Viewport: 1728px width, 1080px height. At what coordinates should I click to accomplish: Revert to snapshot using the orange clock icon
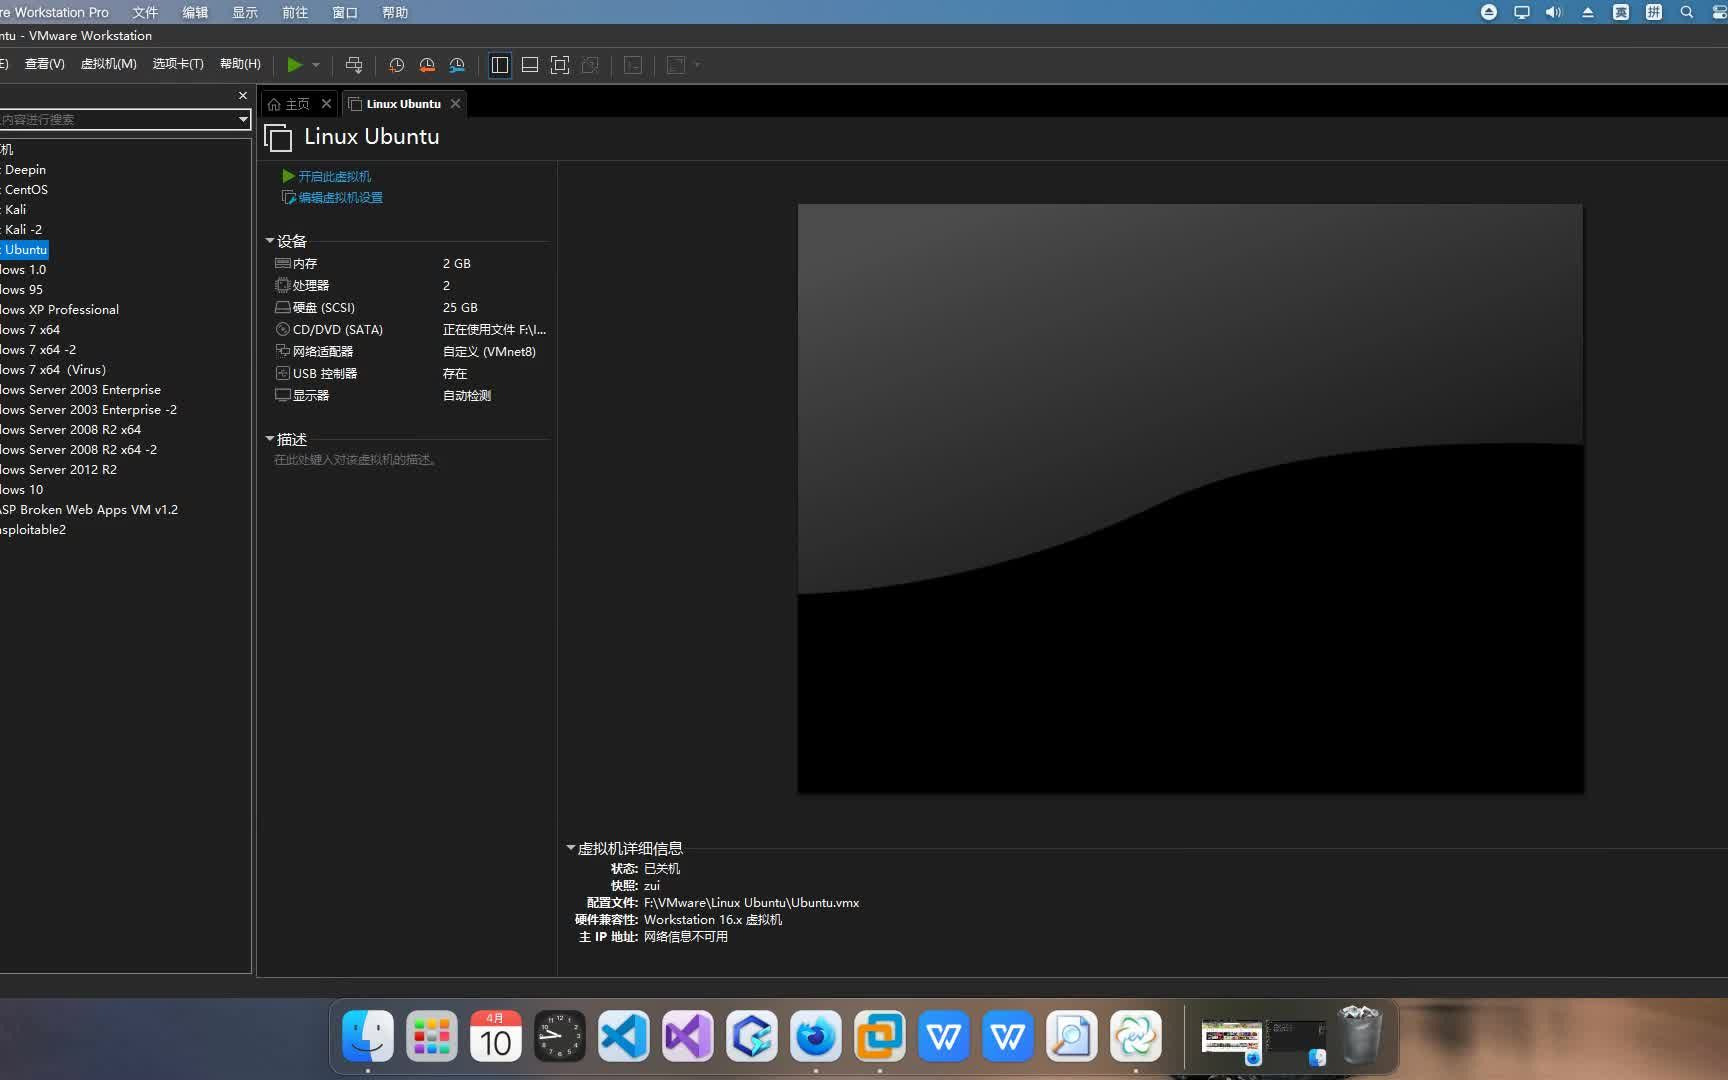click(x=427, y=65)
